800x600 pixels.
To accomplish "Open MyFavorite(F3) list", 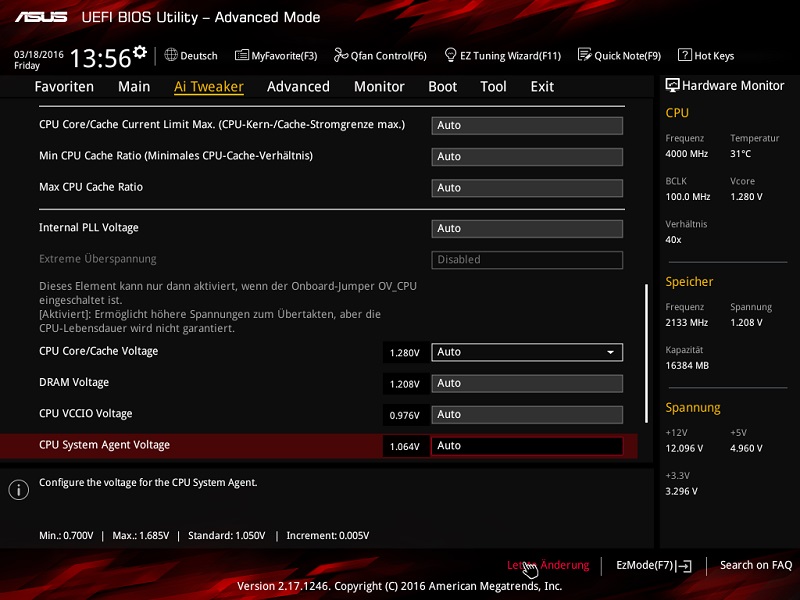I will pos(276,56).
